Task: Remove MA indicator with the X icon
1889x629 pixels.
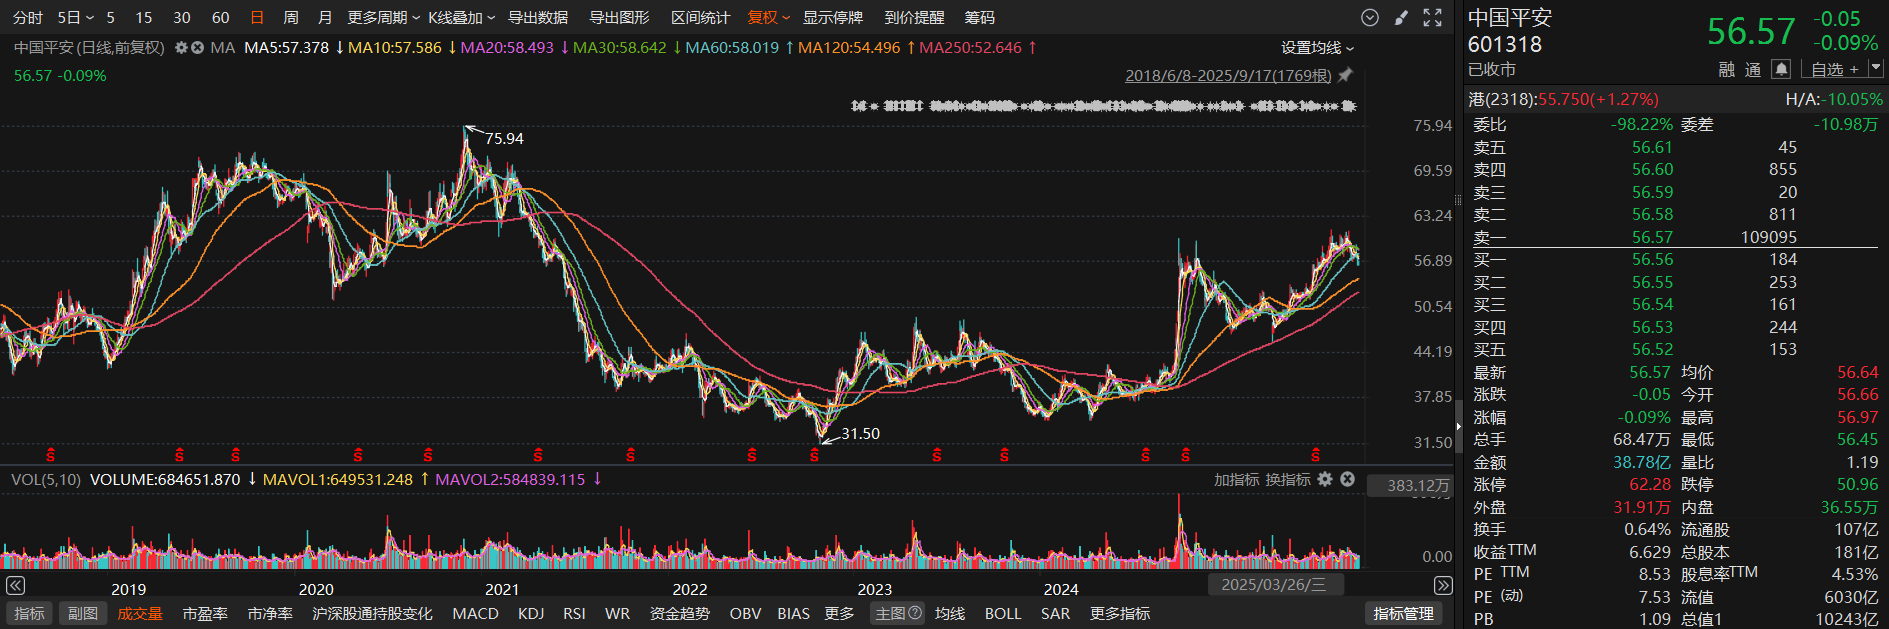Action: click(x=197, y=48)
